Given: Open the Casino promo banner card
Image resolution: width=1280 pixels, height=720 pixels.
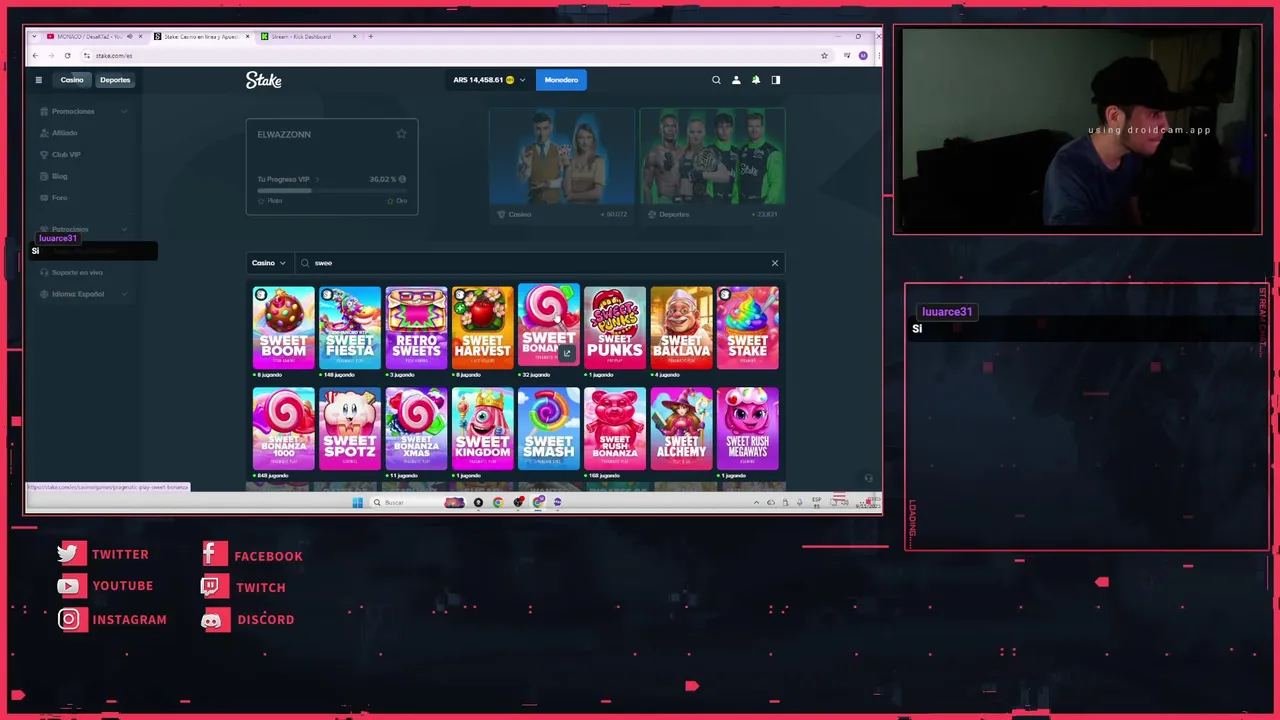Looking at the screenshot, I should click(562, 165).
